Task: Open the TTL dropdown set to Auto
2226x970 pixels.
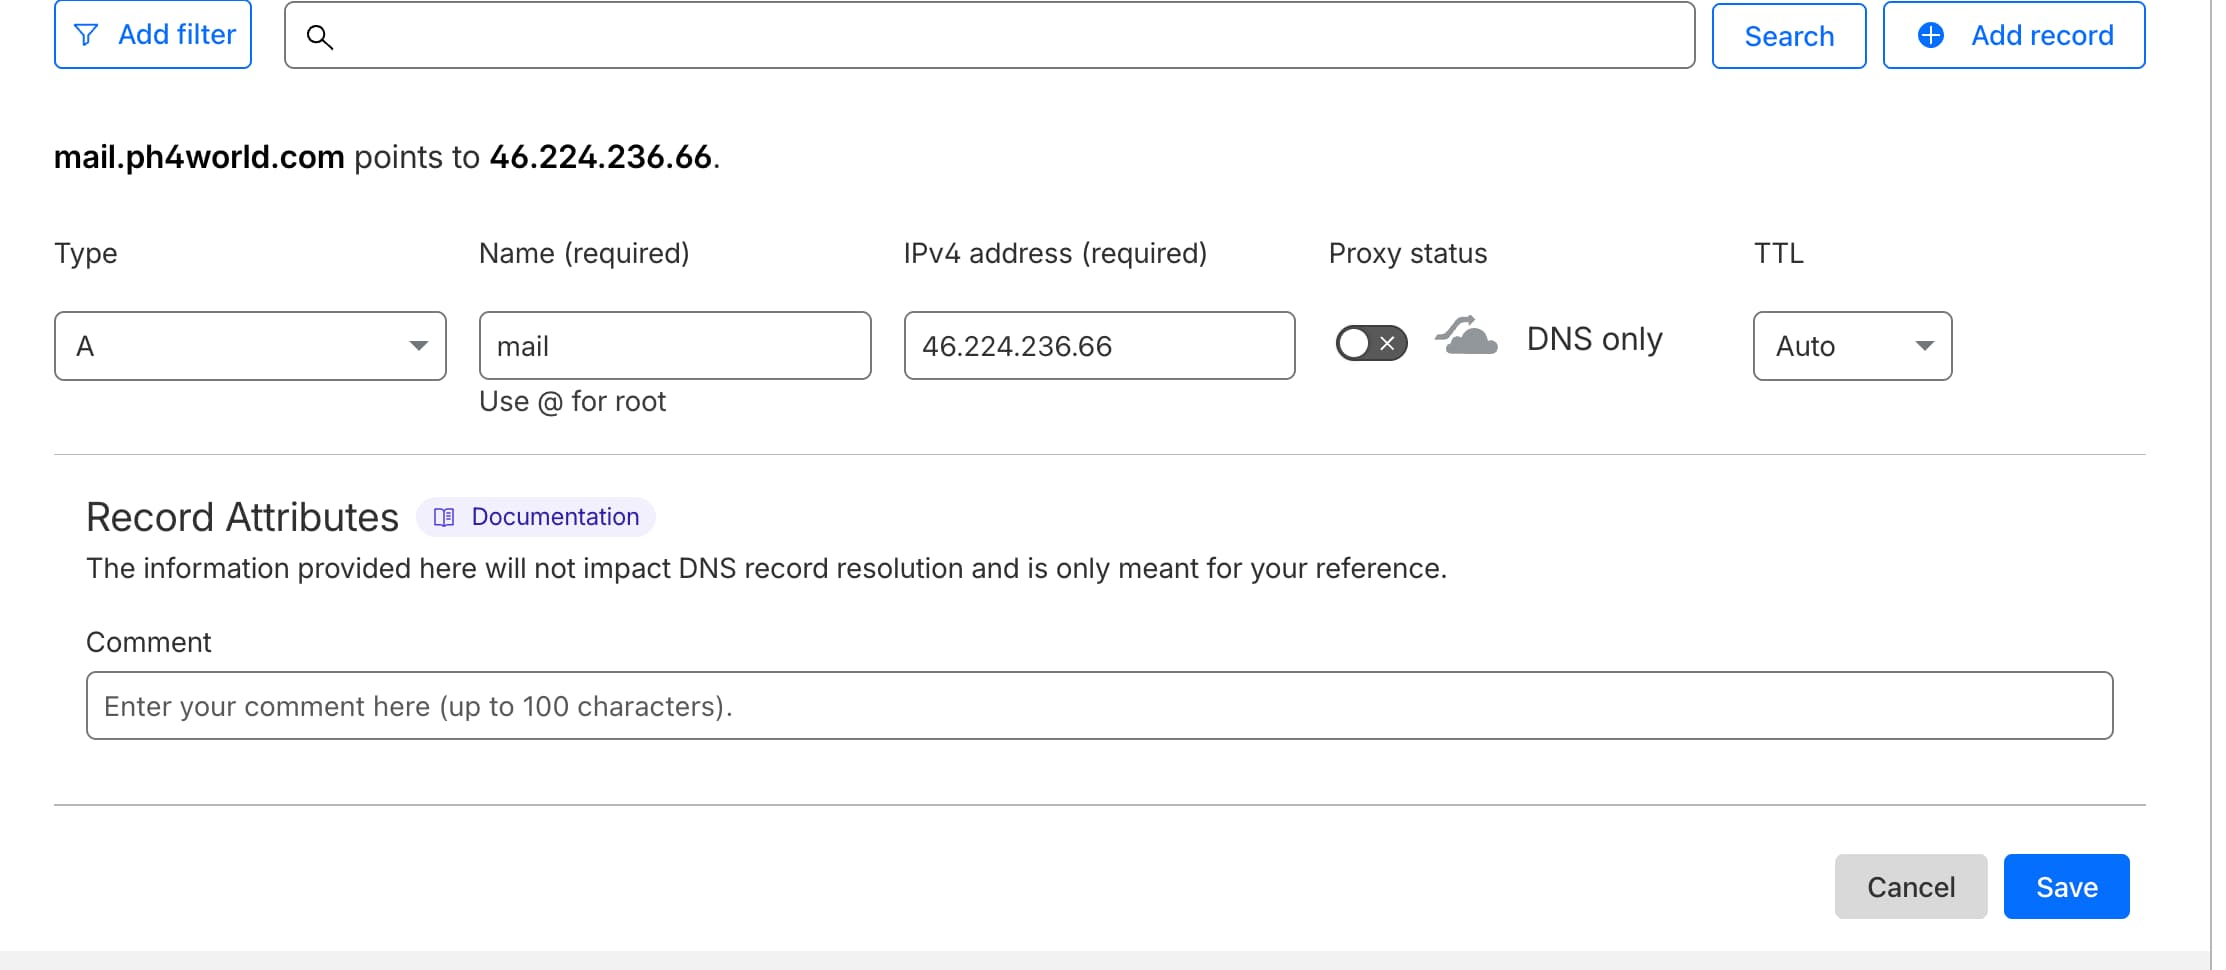Action: point(1851,346)
